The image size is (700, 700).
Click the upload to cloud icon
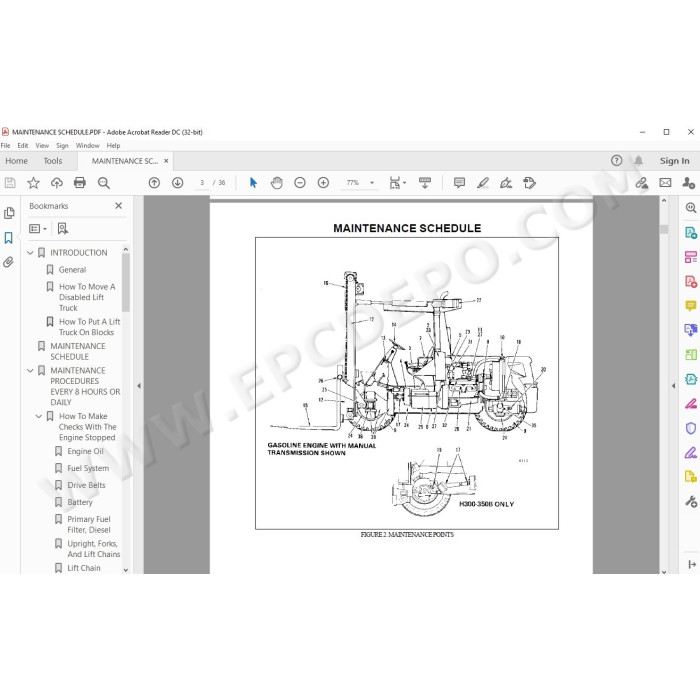point(57,183)
